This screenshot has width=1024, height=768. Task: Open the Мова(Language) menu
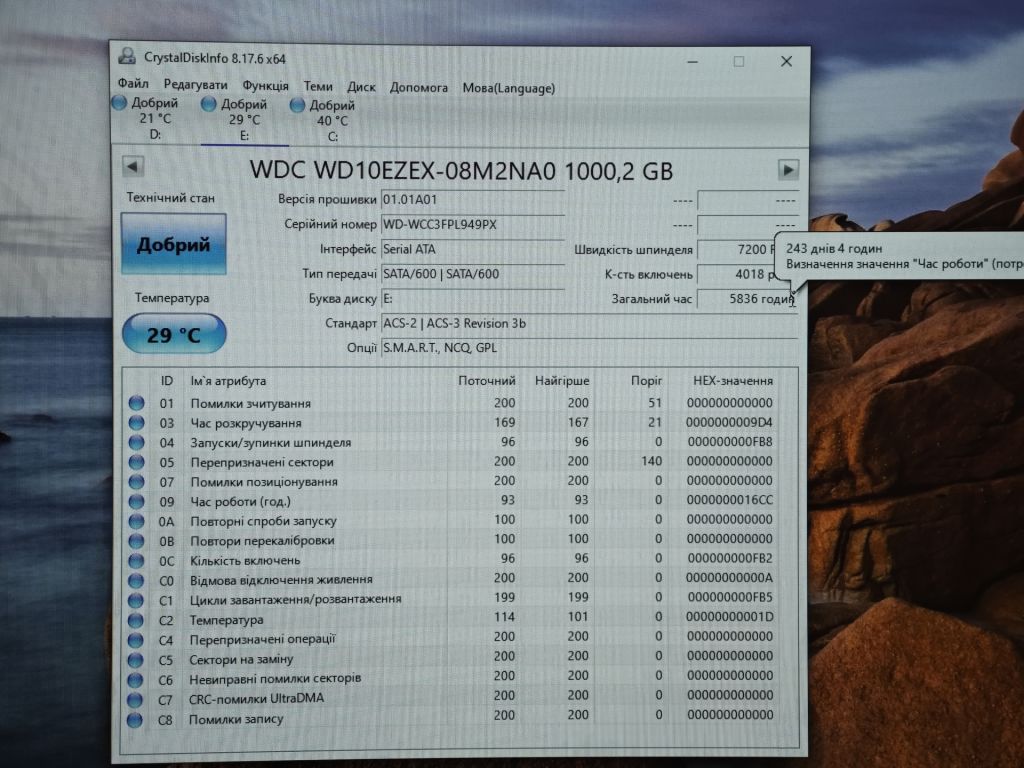point(509,88)
